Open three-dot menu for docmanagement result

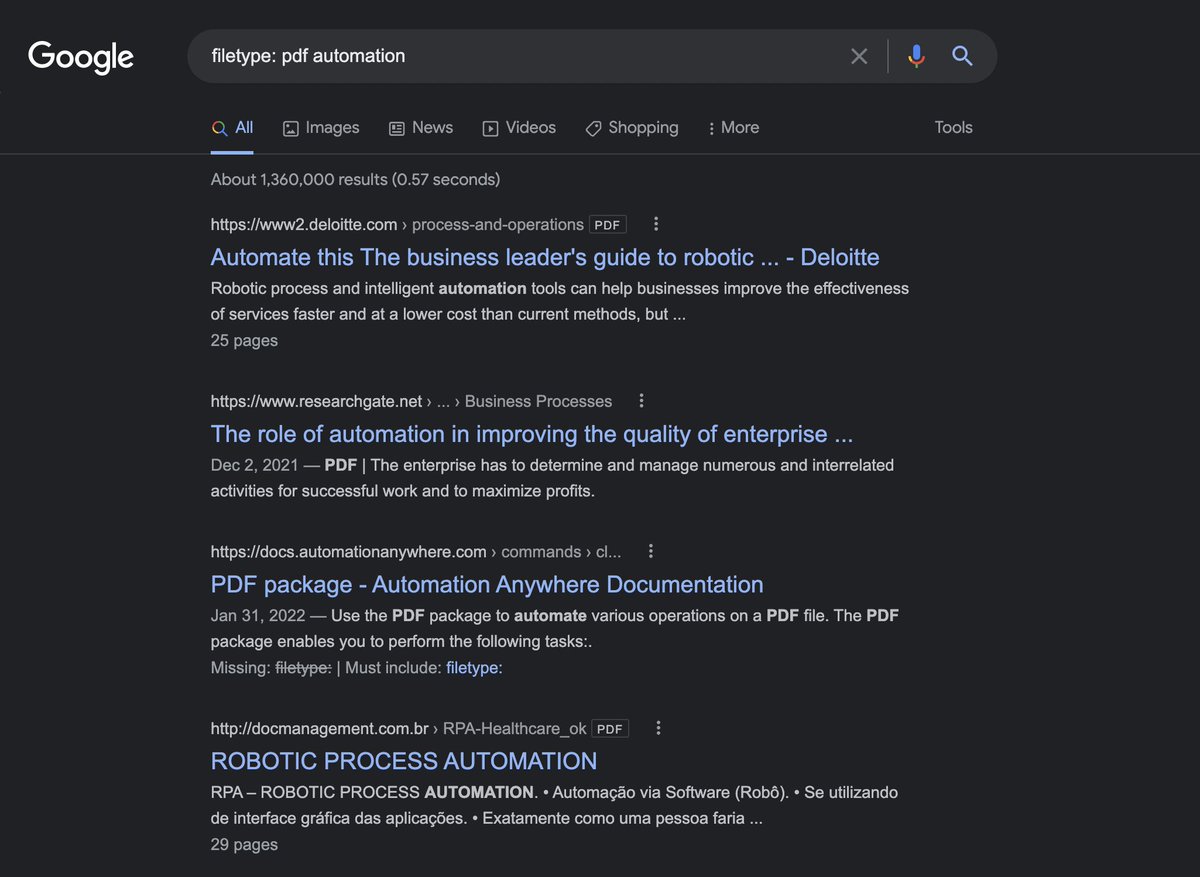658,728
